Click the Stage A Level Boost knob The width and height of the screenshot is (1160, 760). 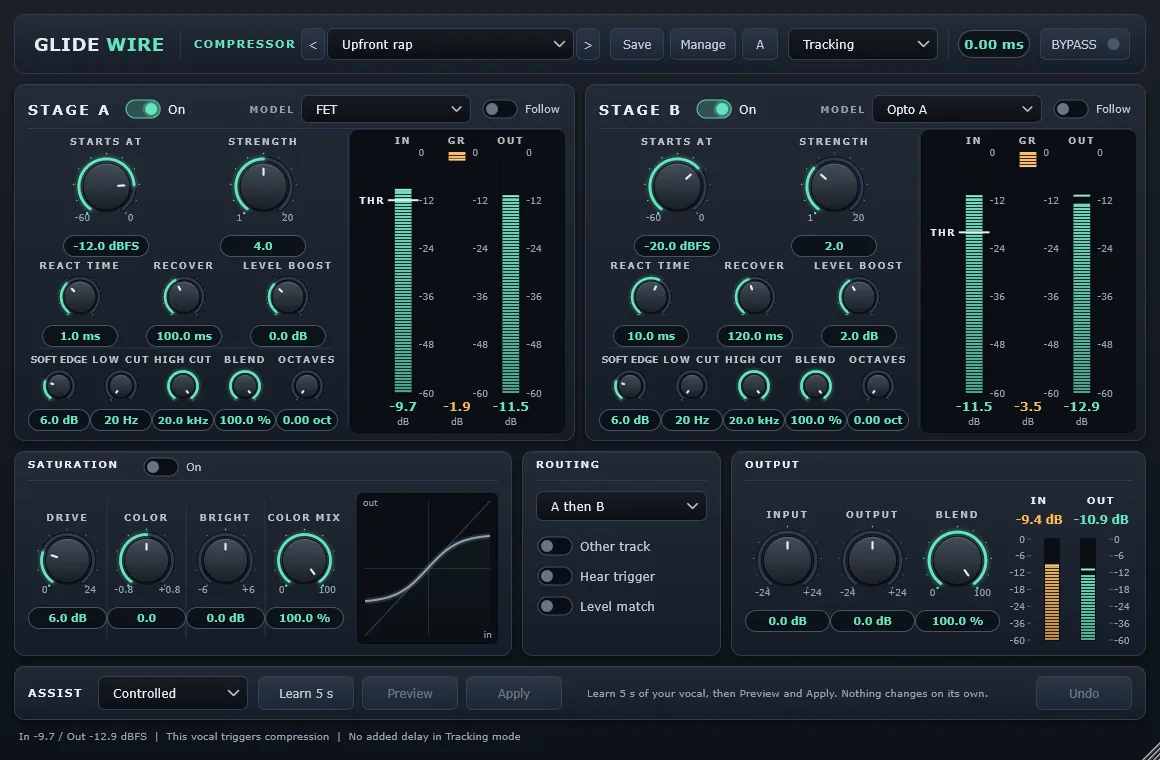[287, 297]
